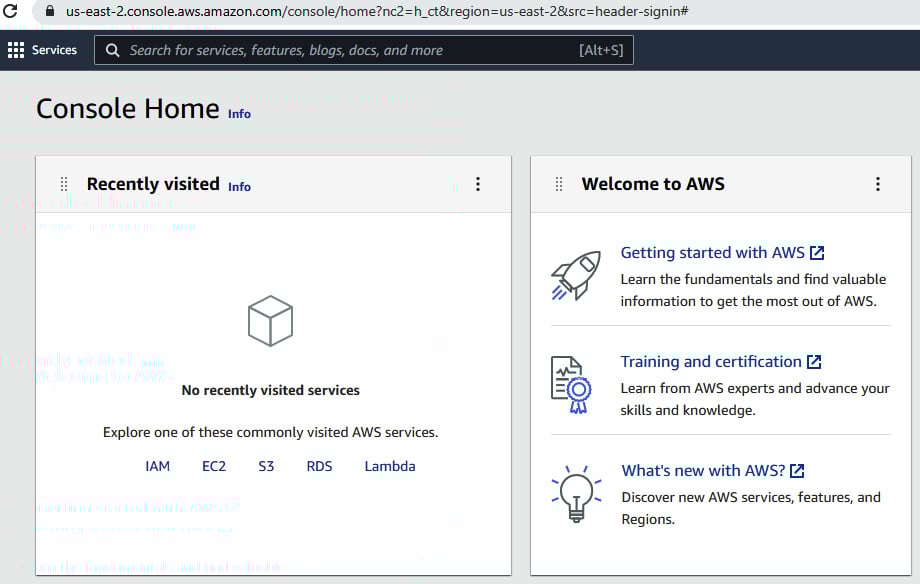Click the Console Home heading

pos(127,109)
